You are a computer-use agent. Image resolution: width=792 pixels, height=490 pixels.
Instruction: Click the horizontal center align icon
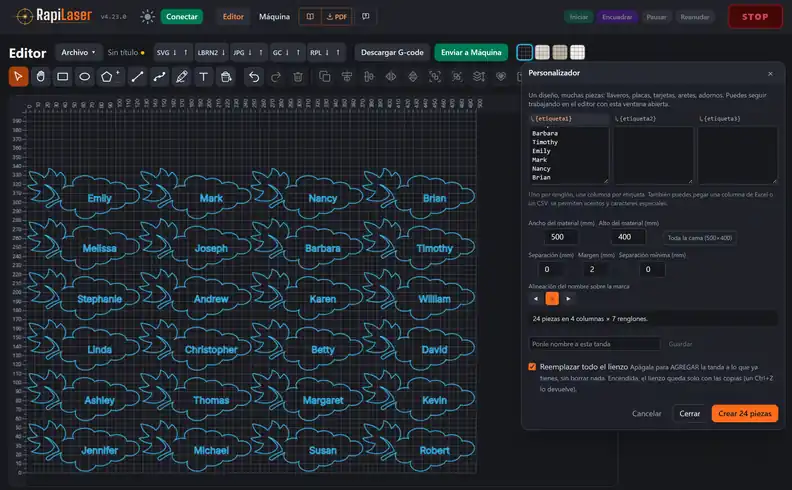(346, 77)
